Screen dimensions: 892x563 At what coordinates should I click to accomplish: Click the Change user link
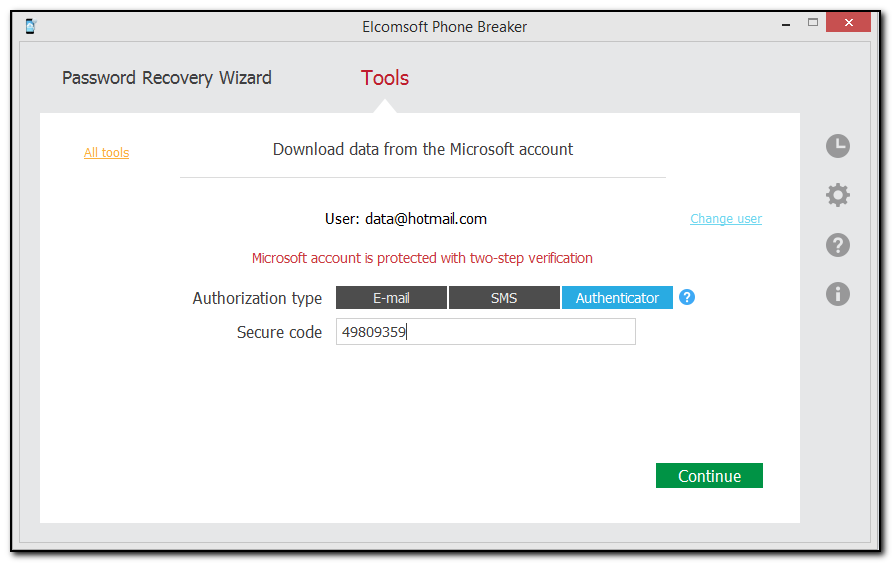coord(726,218)
